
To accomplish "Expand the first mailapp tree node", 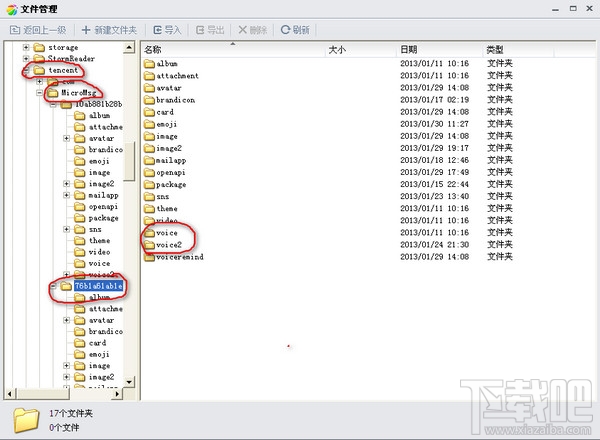I will tap(67, 195).
